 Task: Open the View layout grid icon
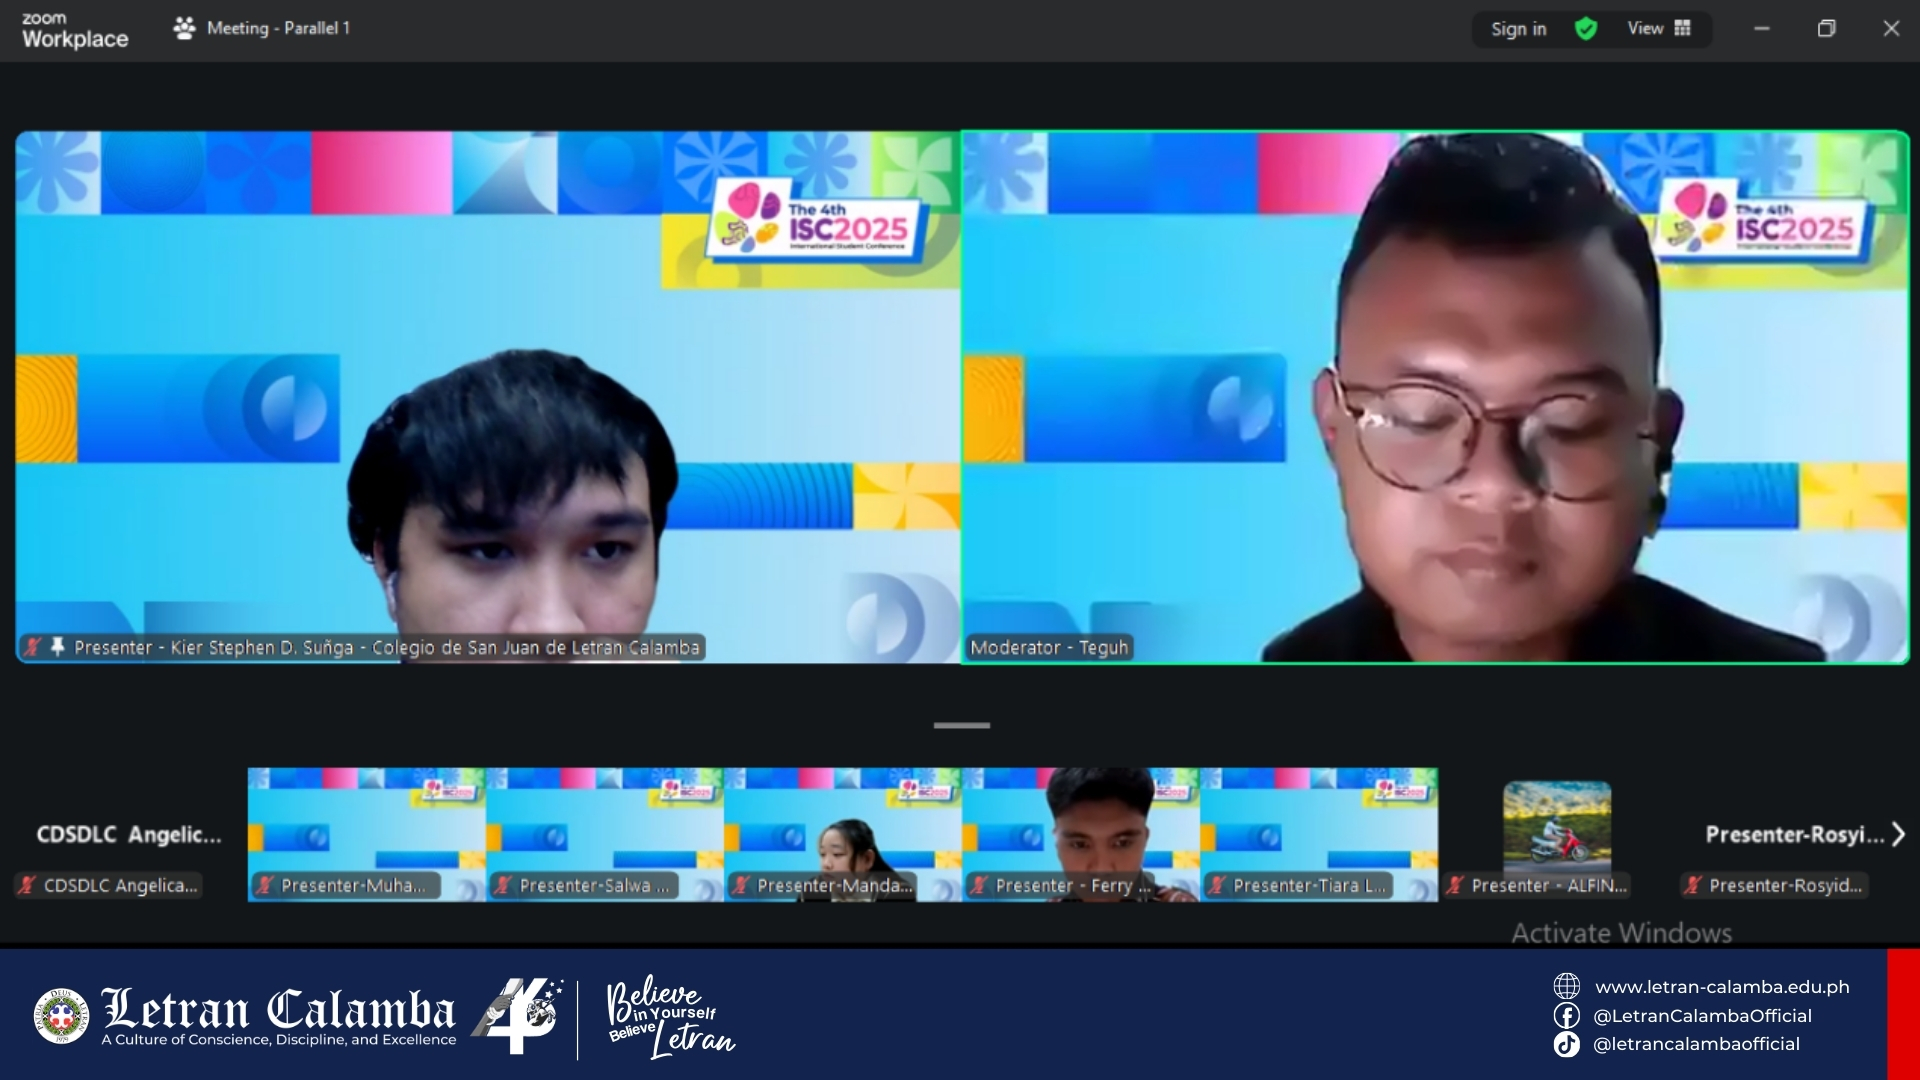point(1683,29)
